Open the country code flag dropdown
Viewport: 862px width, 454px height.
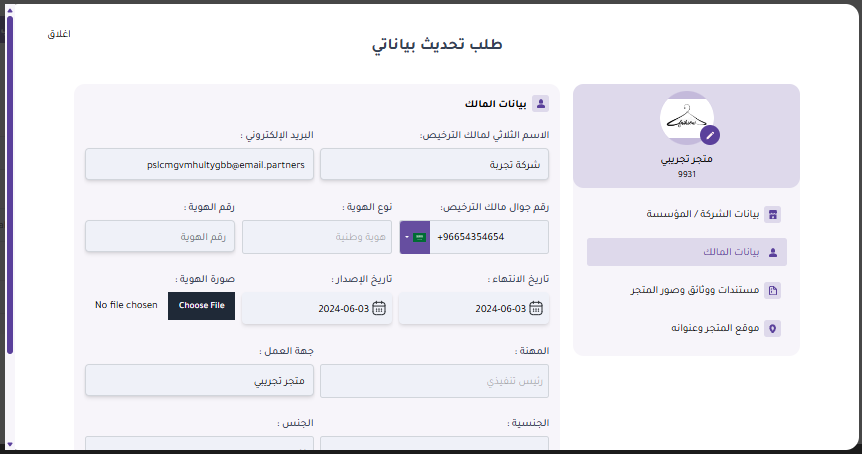pyautogui.click(x=414, y=237)
